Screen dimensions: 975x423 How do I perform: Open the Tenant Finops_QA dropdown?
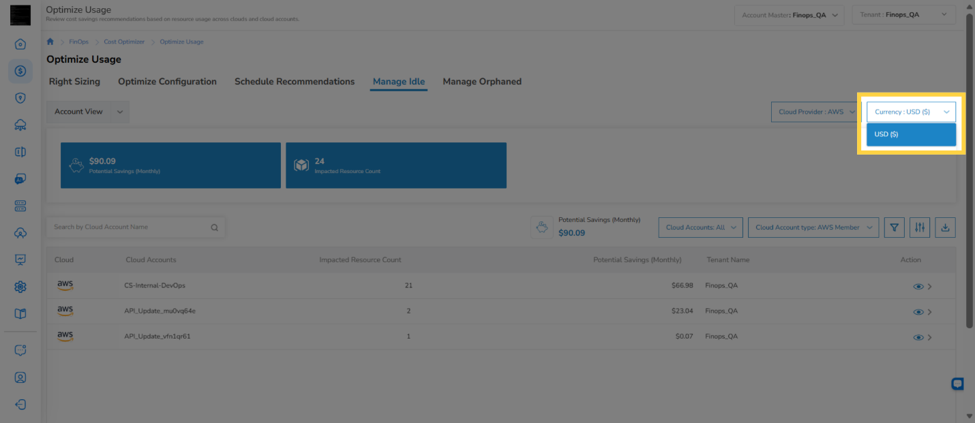pyautogui.click(x=903, y=14)
